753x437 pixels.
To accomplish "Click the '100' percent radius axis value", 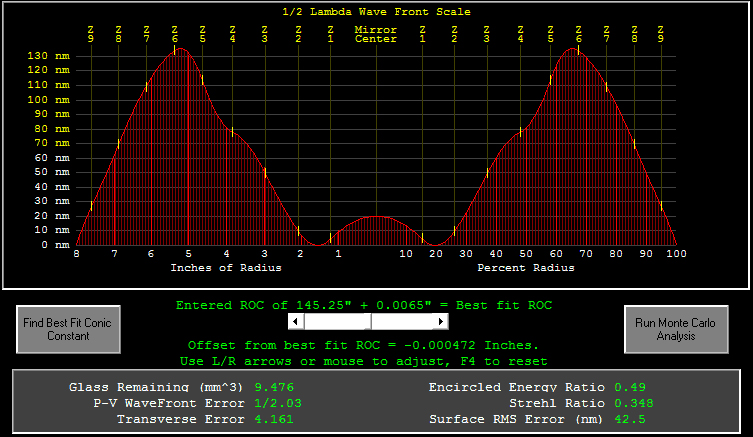I will pyautogui.click(x=676, y=254).
